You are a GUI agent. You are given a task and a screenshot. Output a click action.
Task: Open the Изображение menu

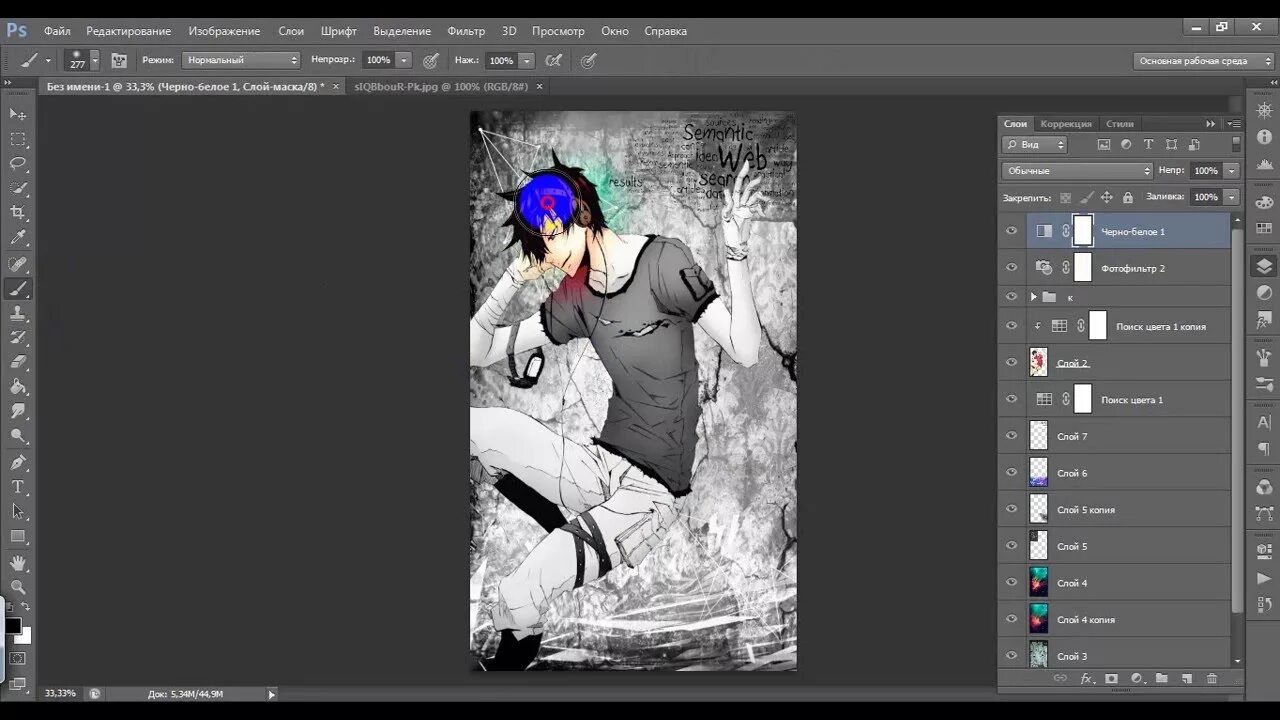[224, 31]
